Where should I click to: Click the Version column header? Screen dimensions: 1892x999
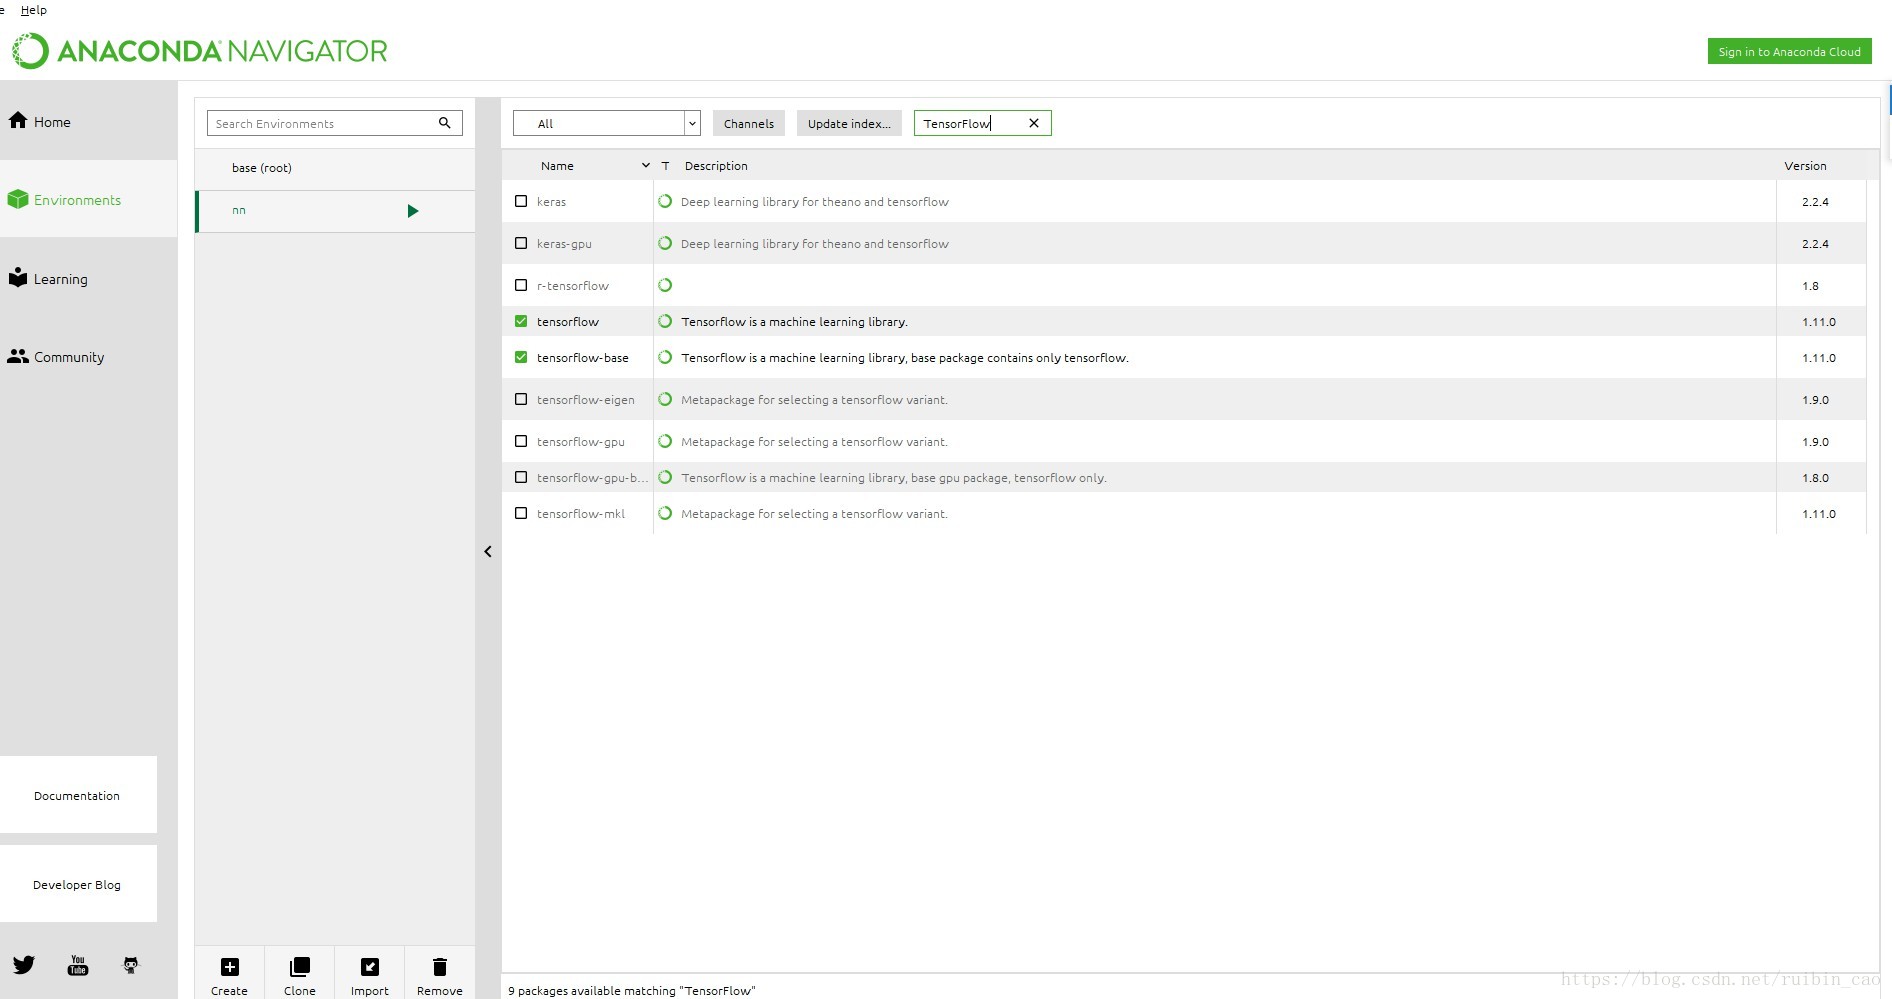[1805, 166]
